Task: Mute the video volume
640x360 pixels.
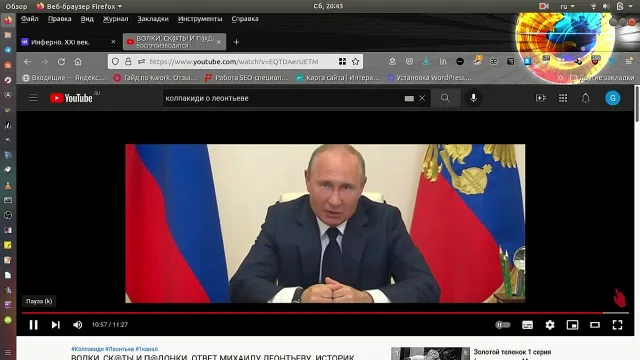Action: [78, 324]
